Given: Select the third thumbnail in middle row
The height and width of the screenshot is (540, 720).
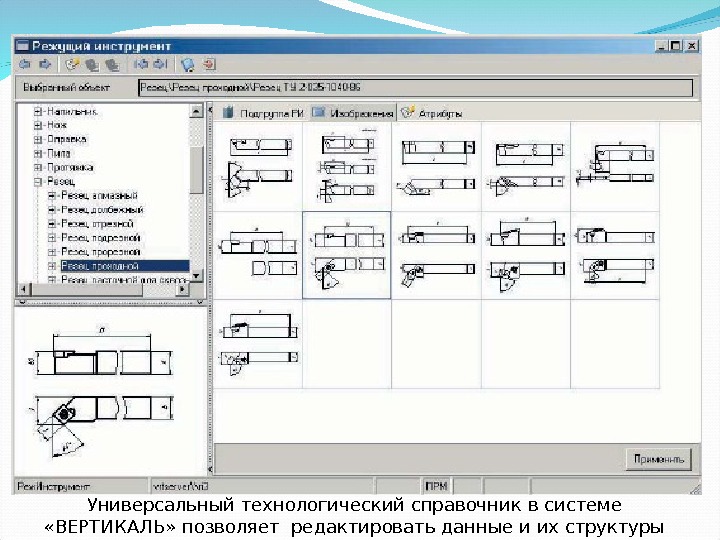Looking at the screenshot, I should (437, 255).
